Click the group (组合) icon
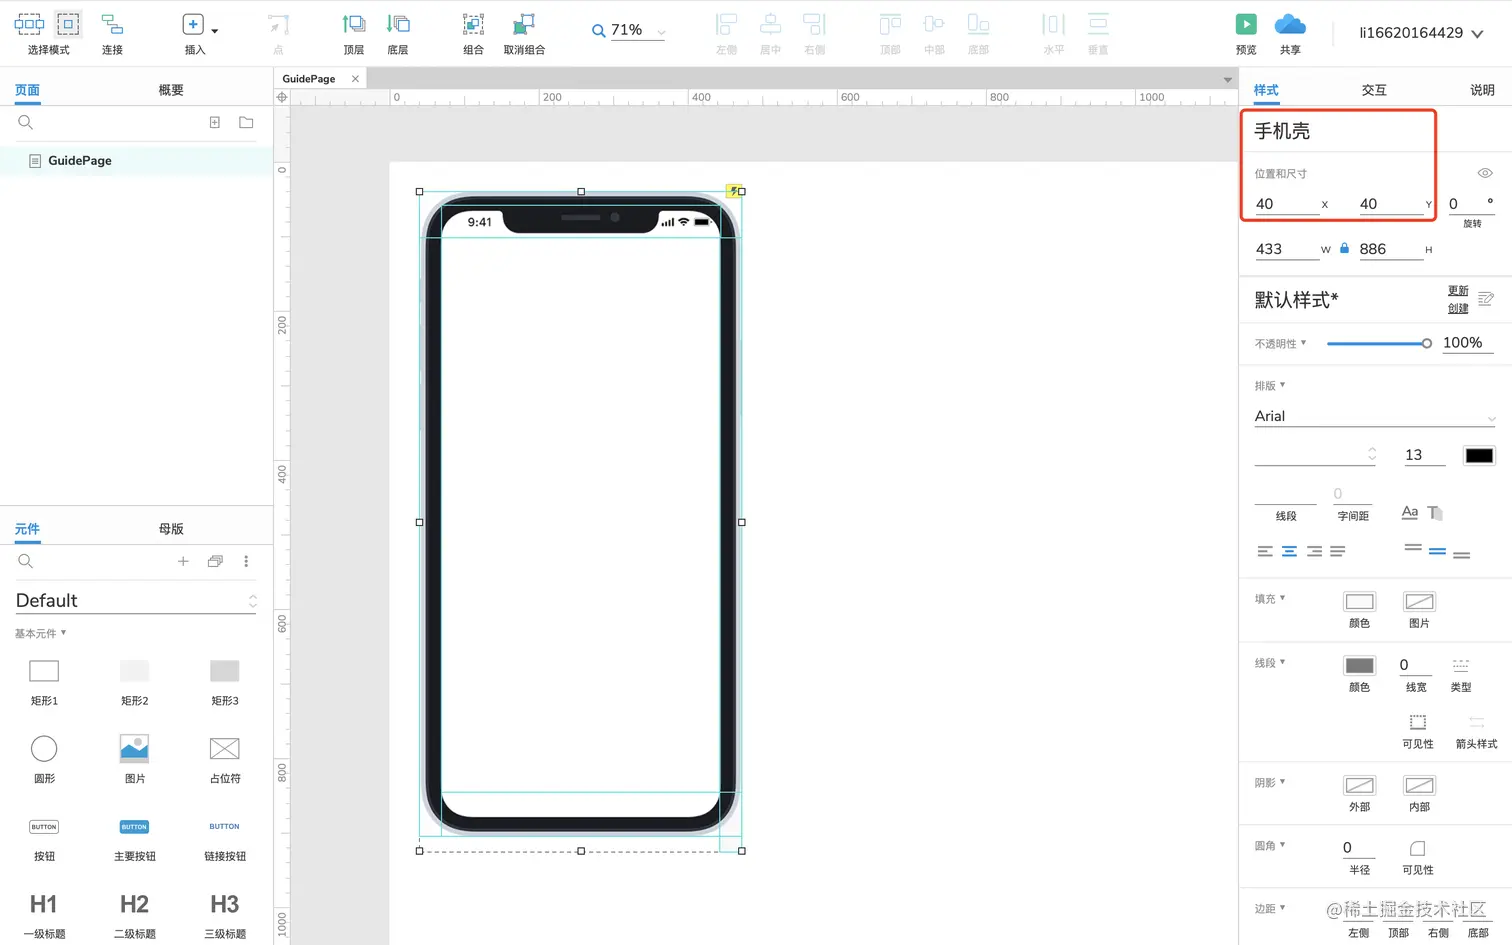 pos(473,24)
